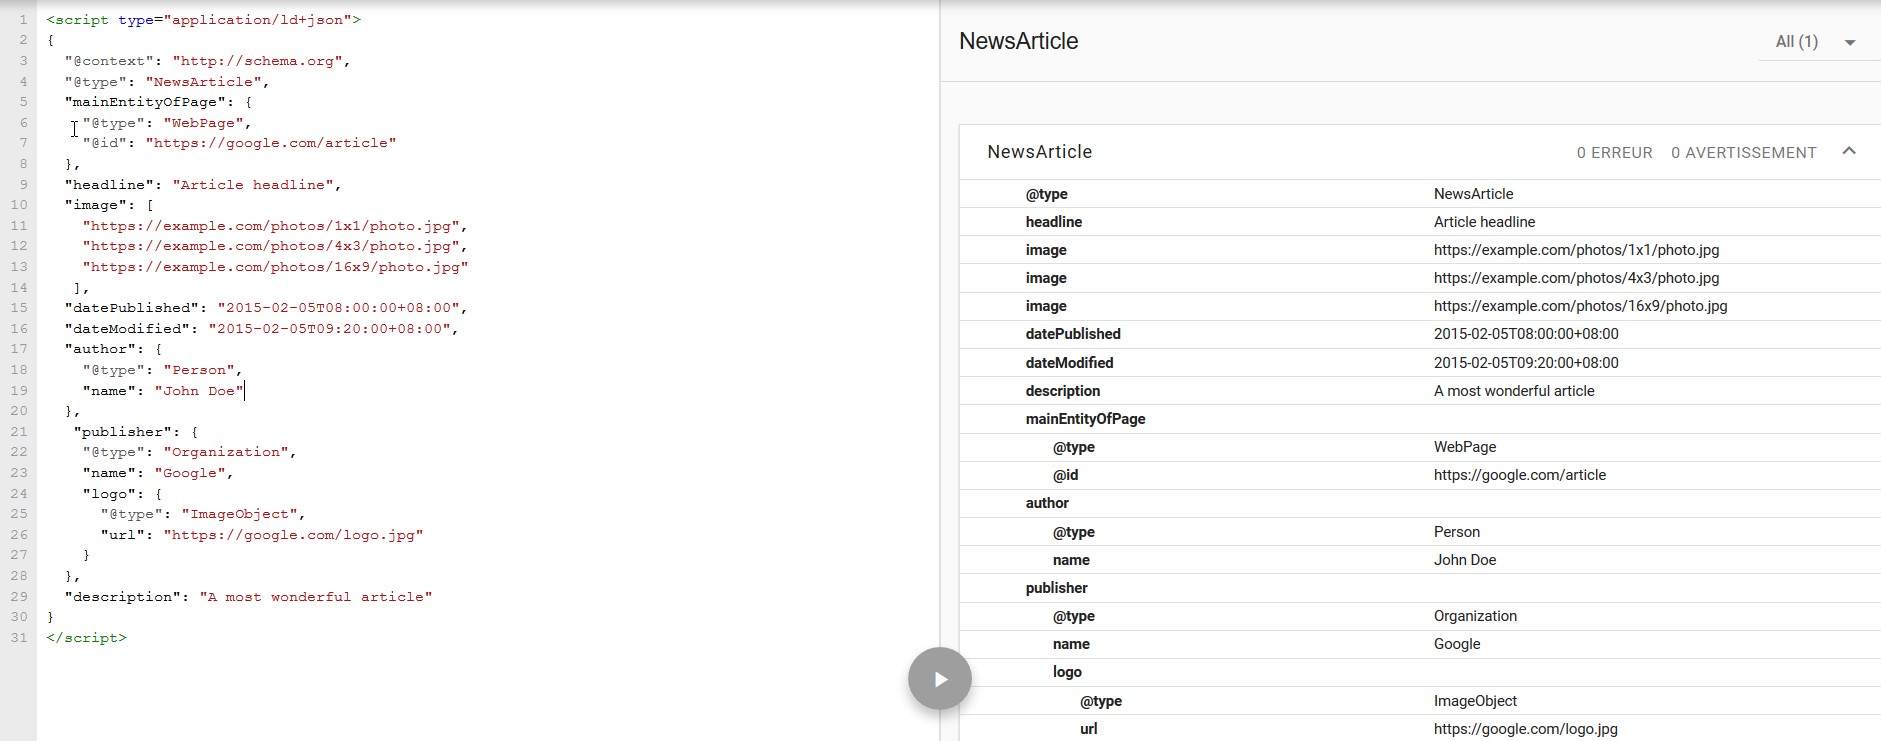Click the 0 ERREUR error count
This screenshot has width=1881, height=741.
point(1614,153)
